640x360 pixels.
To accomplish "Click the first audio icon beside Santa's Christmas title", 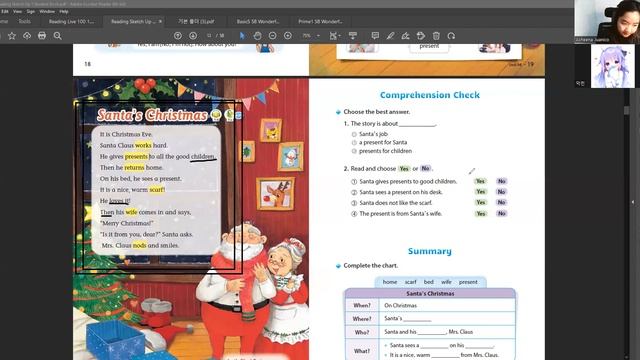I will click(216, 115).
